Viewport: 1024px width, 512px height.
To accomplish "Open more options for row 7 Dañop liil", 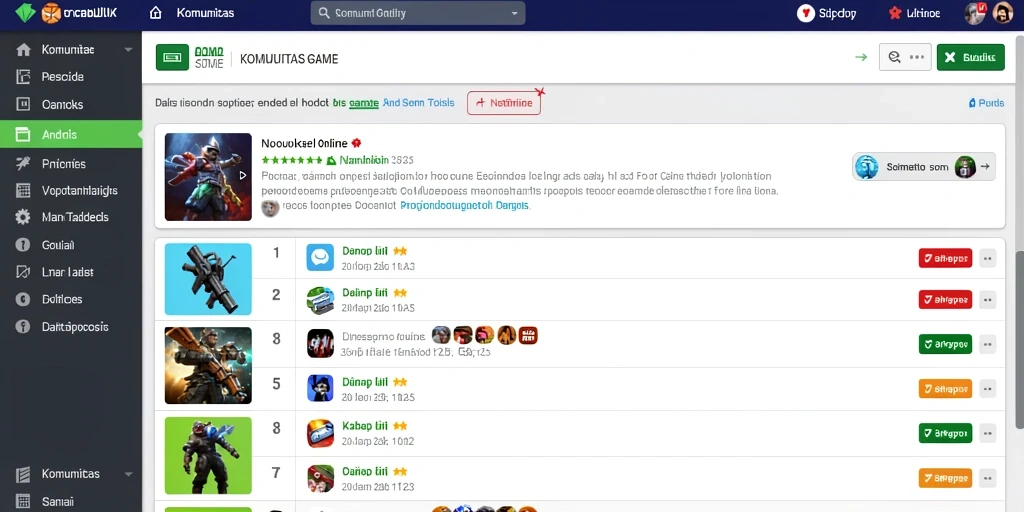I will [x=987, y=478].
